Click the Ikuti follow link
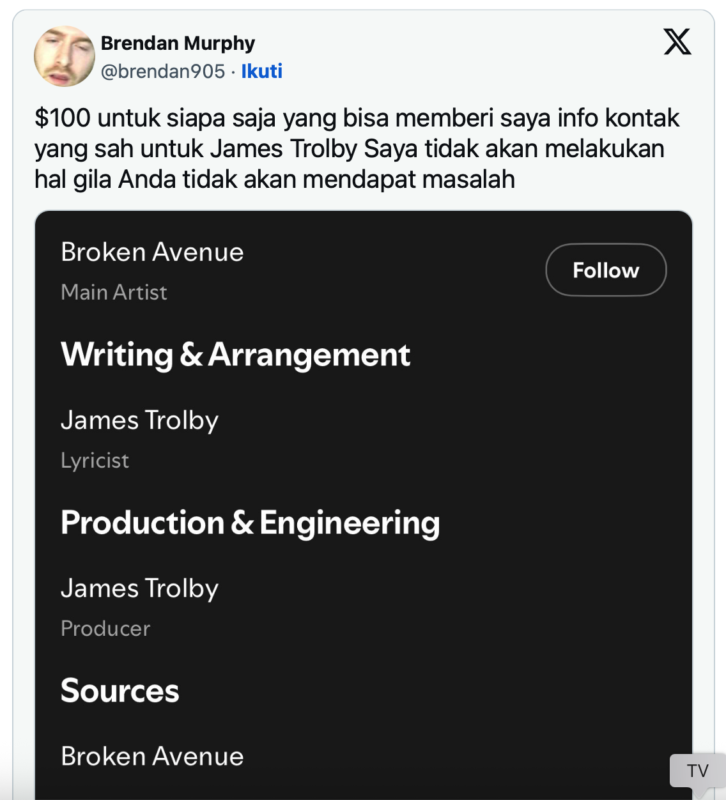 point(262,71)
